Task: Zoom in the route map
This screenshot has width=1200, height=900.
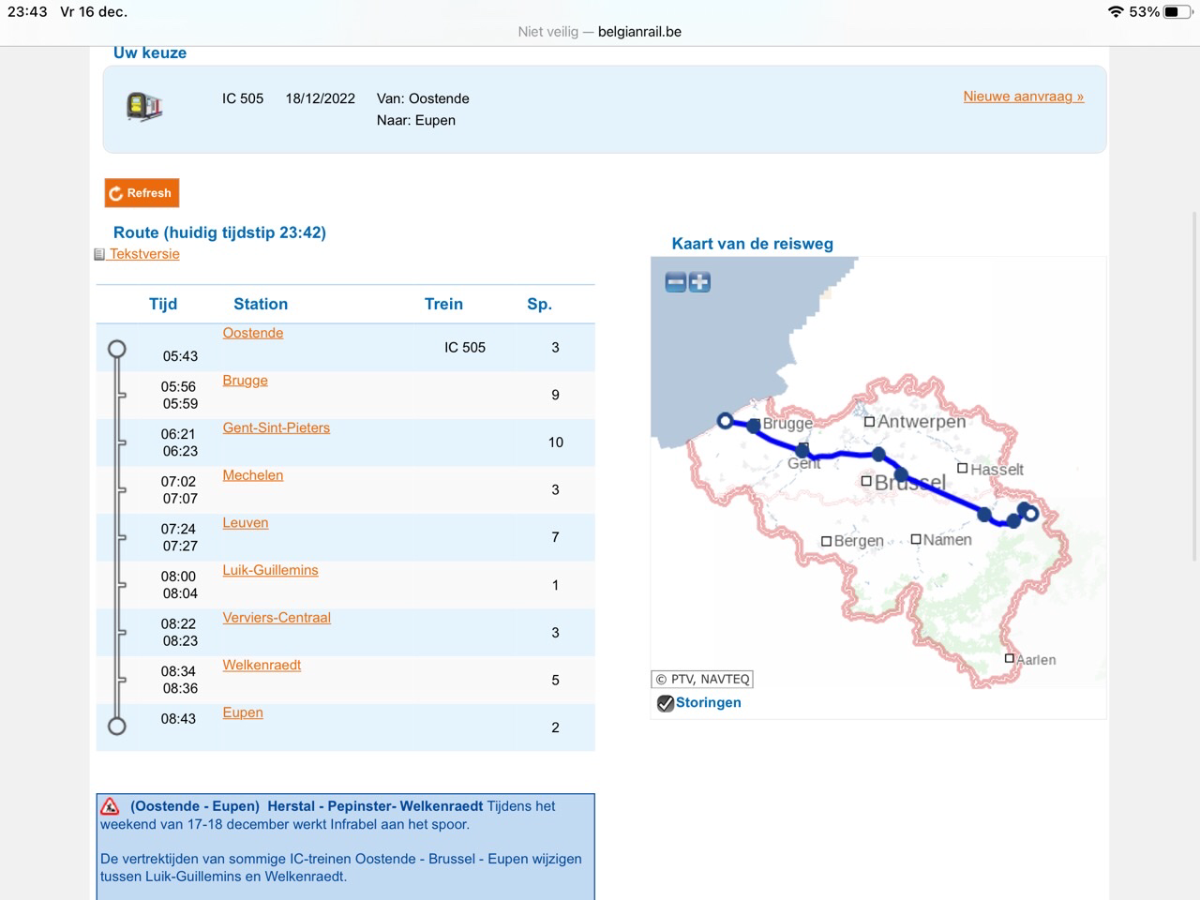Action: [700, 282]
